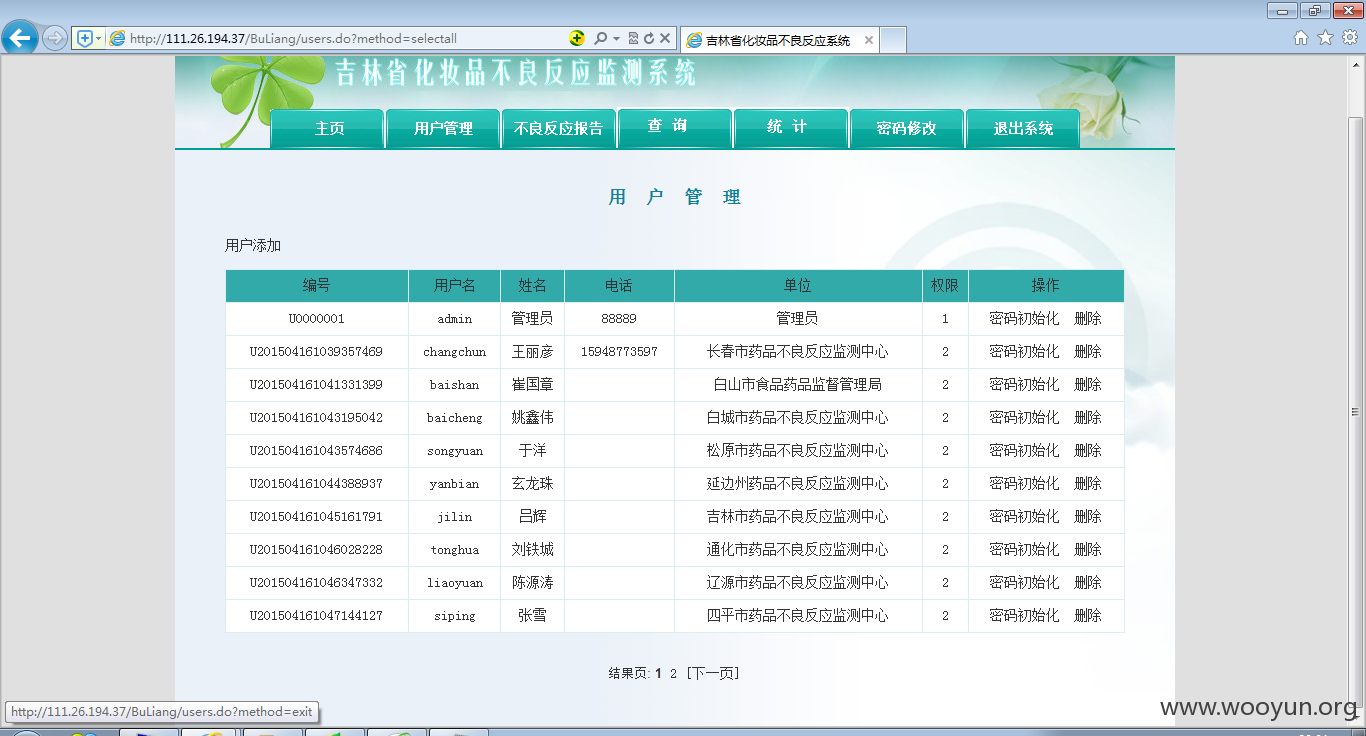Screen dimensions: 1366x736
Task: Click the 权限 column header
Action: coord(945,286)
